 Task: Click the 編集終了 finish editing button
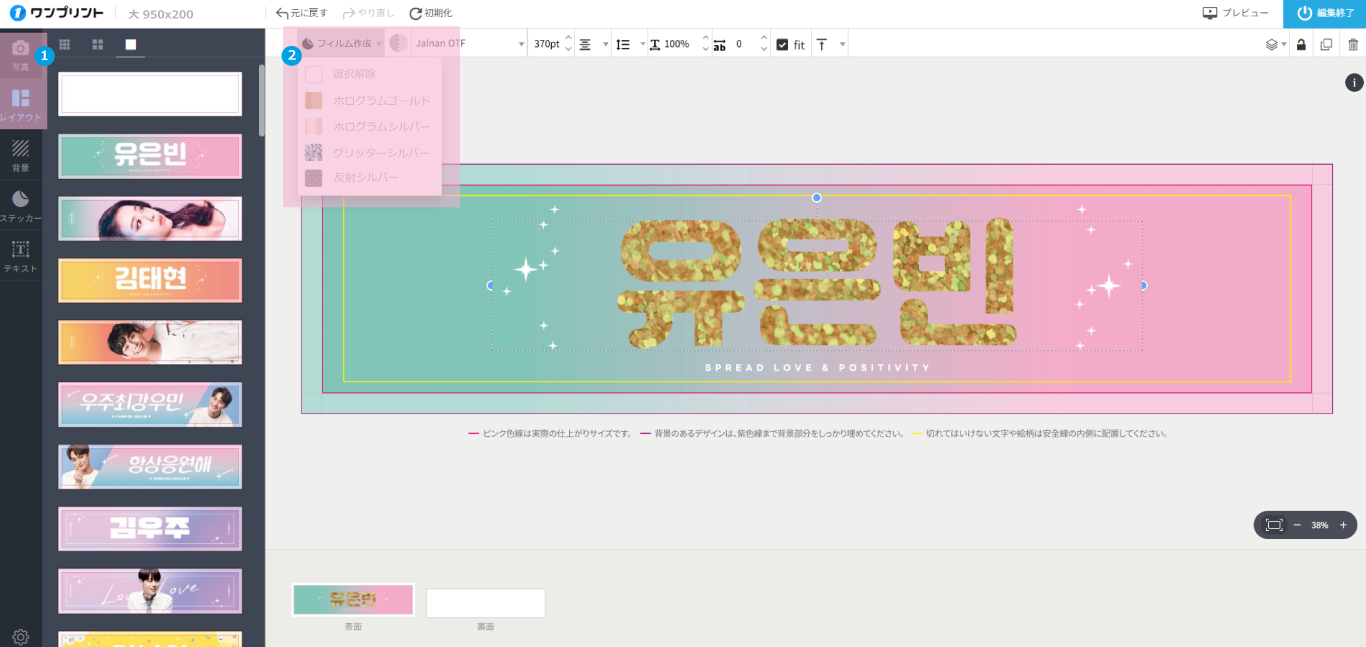[1325, 13]
